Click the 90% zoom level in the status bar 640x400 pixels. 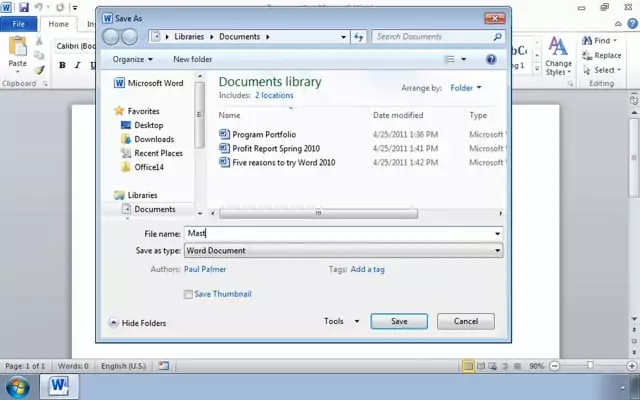click(536, 366)
